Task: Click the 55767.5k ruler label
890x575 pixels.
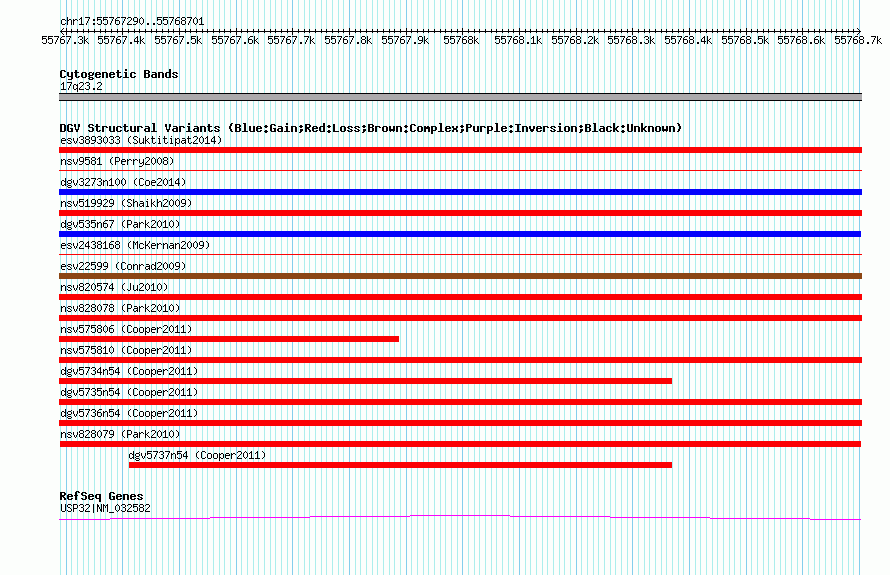Action: [x=178, y=40]
